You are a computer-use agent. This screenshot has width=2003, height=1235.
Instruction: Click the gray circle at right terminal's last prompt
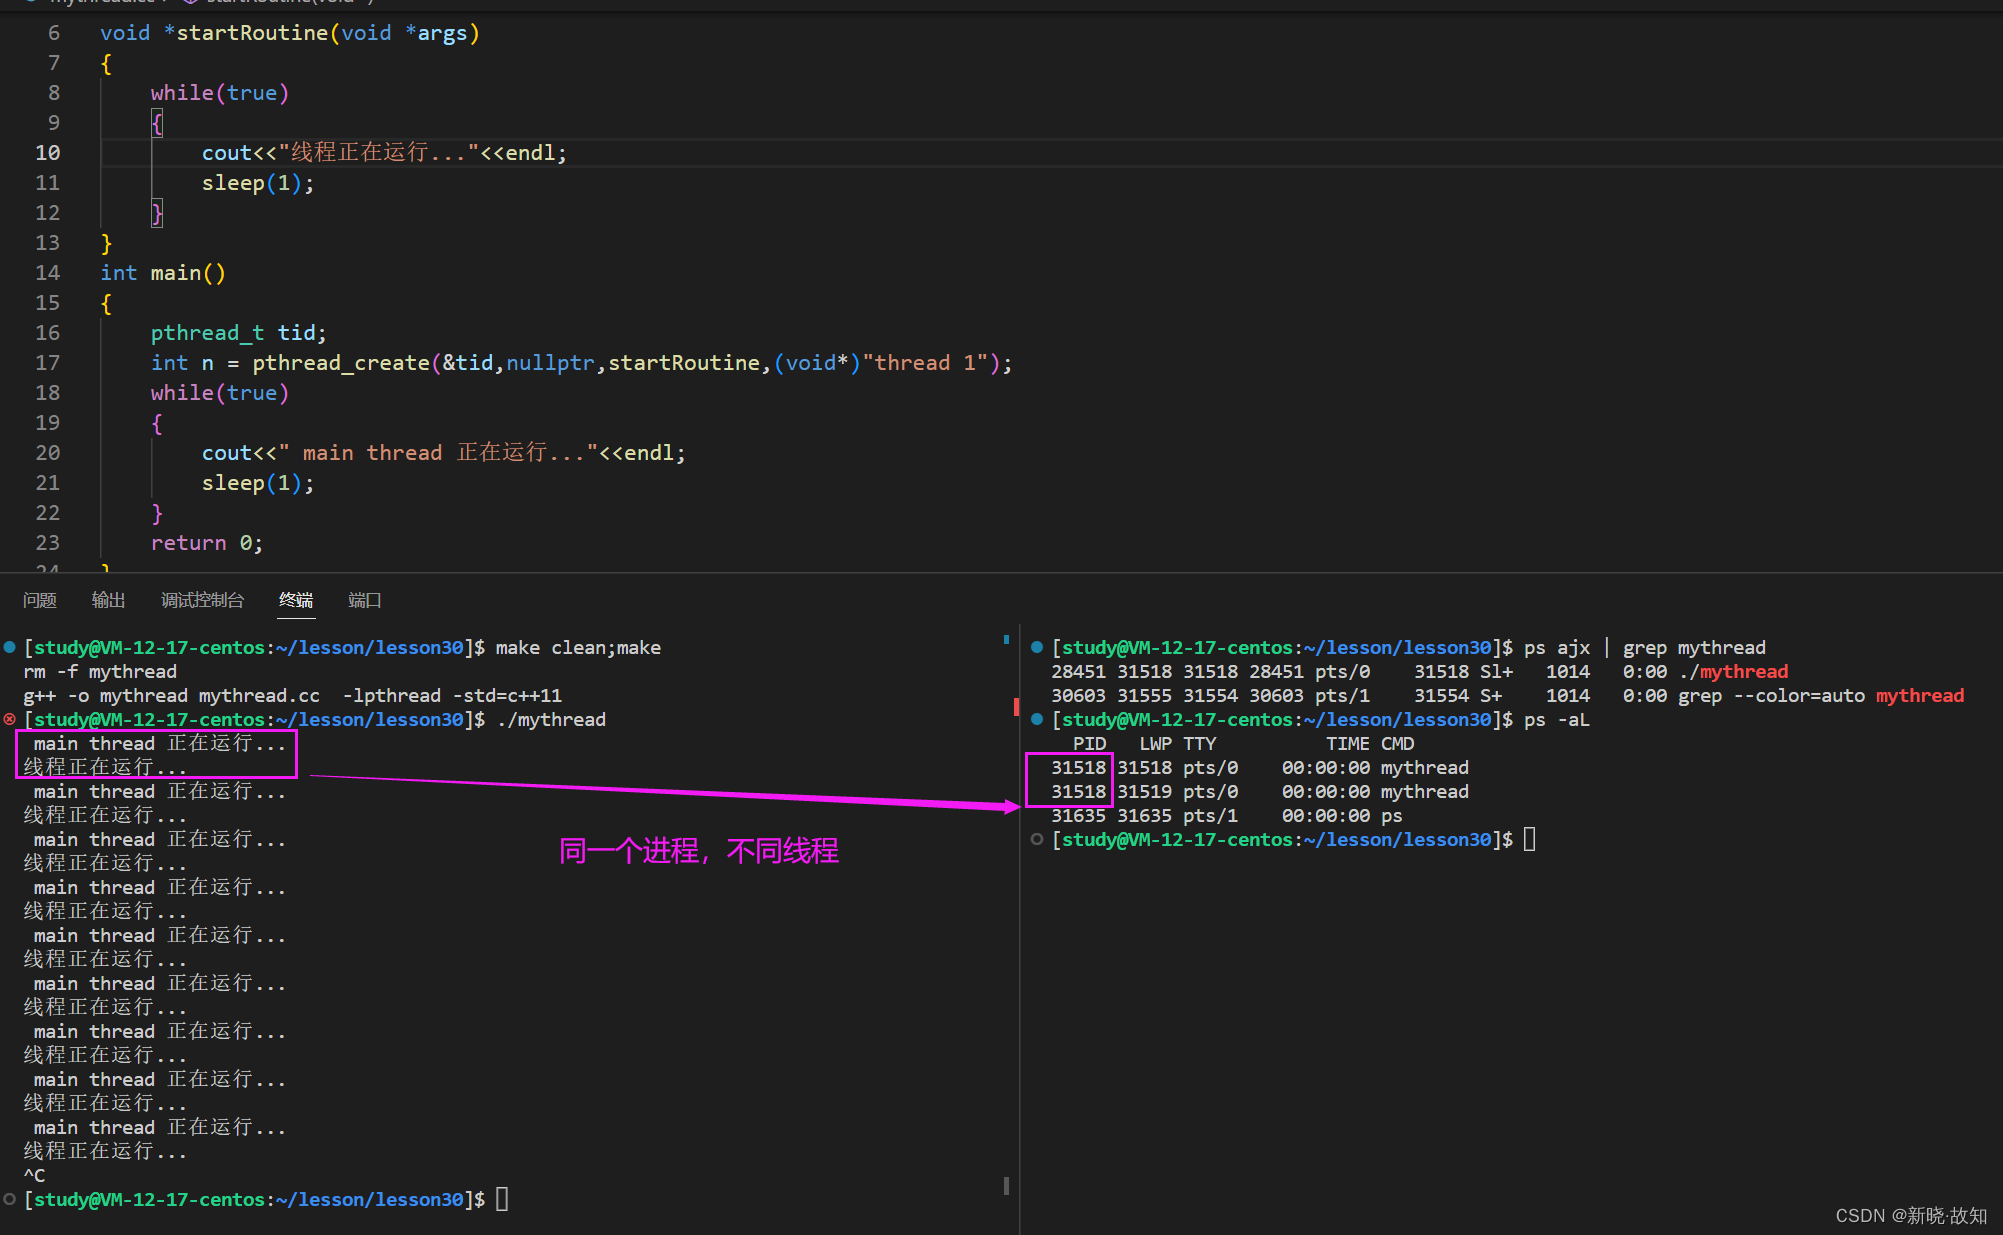(x=1037, y=839)
